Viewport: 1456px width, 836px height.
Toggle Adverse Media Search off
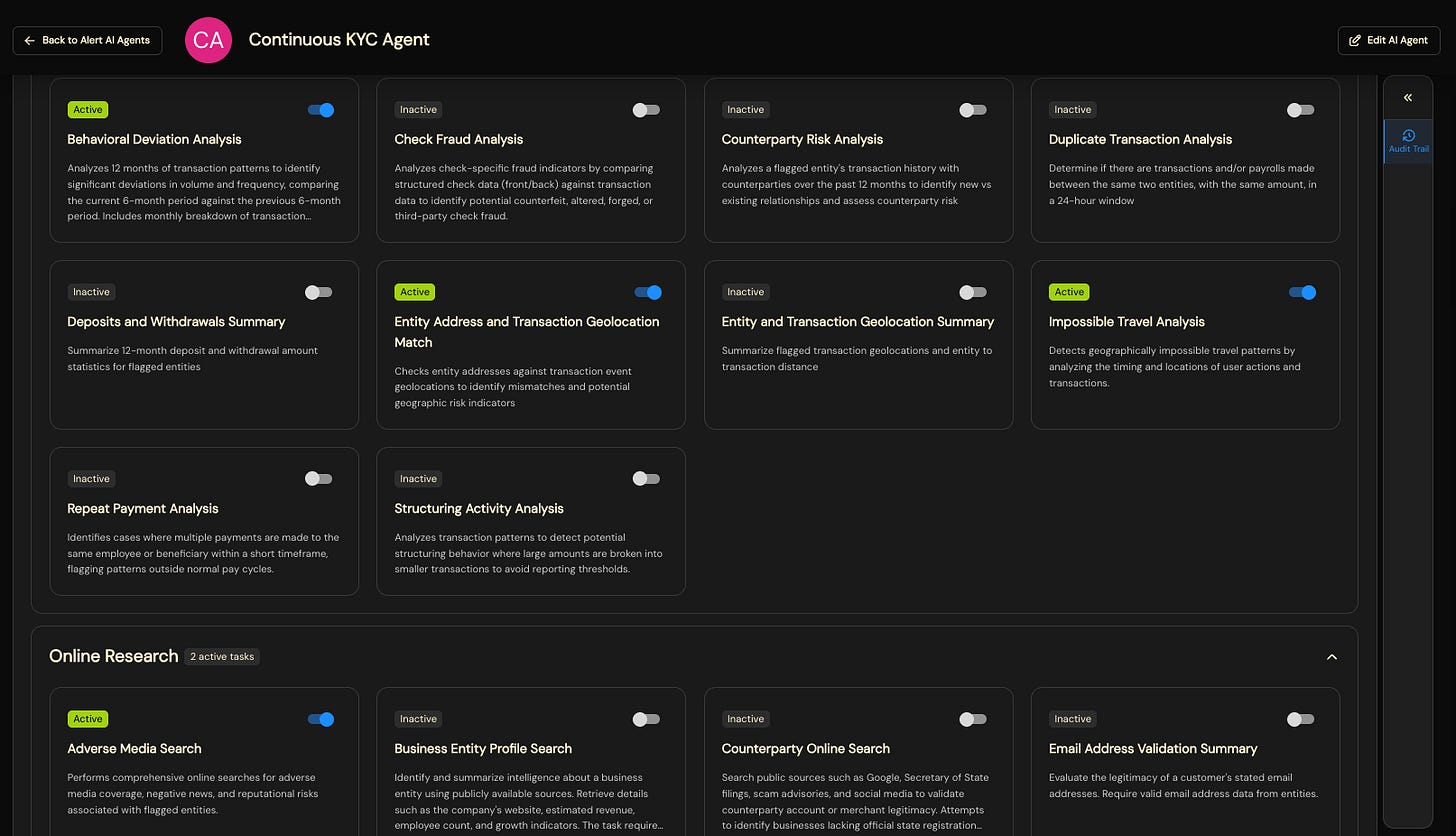321,719
